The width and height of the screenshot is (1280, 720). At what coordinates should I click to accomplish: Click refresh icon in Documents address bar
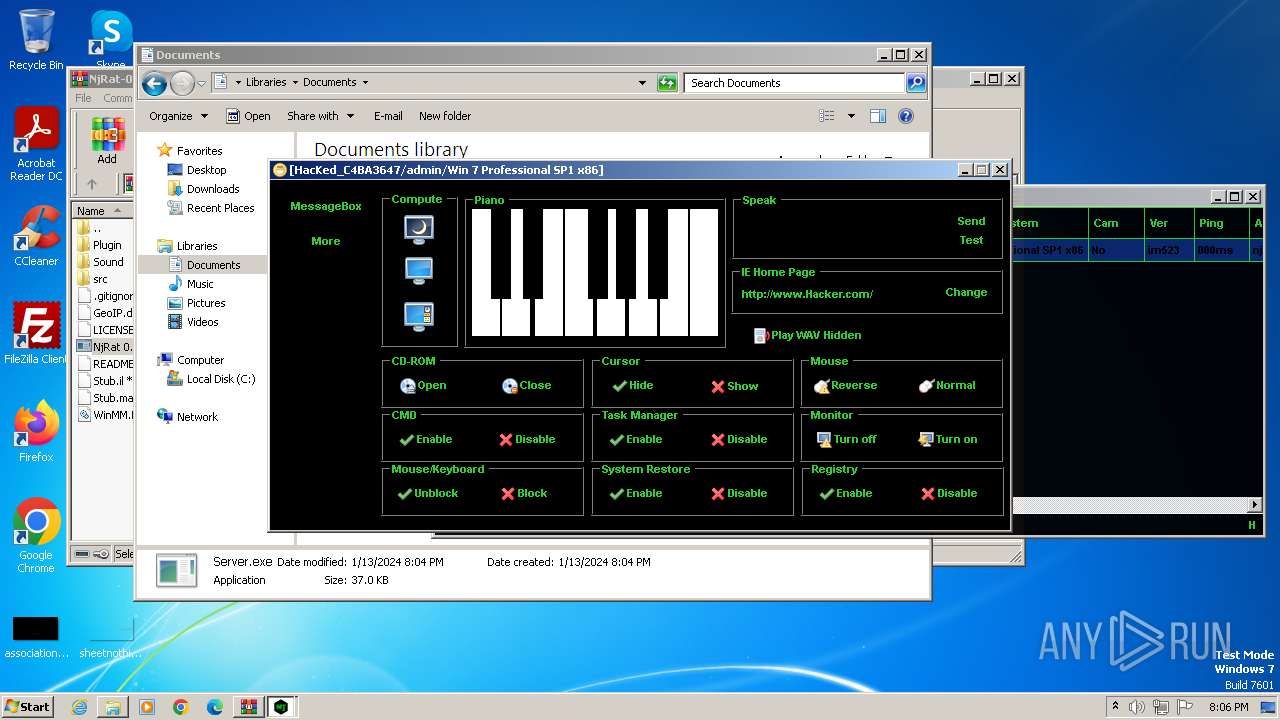coord(667,83)
